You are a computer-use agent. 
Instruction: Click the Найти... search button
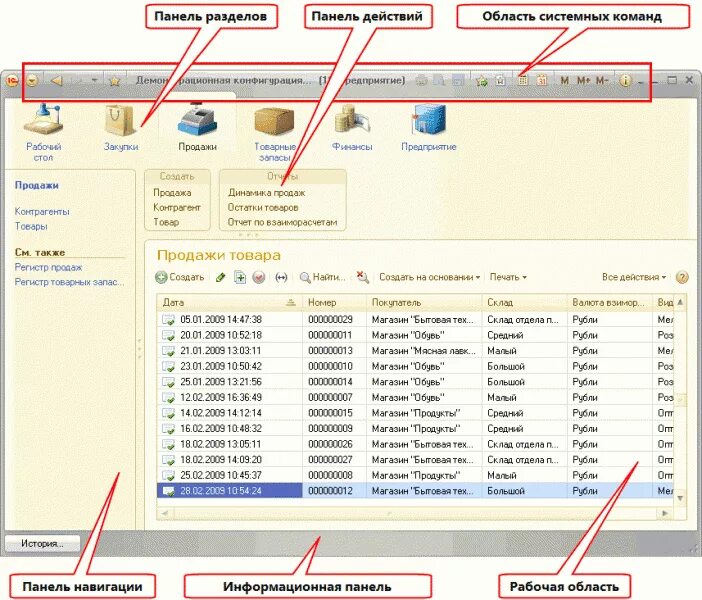pyautogui.click(x=322, y=278)
